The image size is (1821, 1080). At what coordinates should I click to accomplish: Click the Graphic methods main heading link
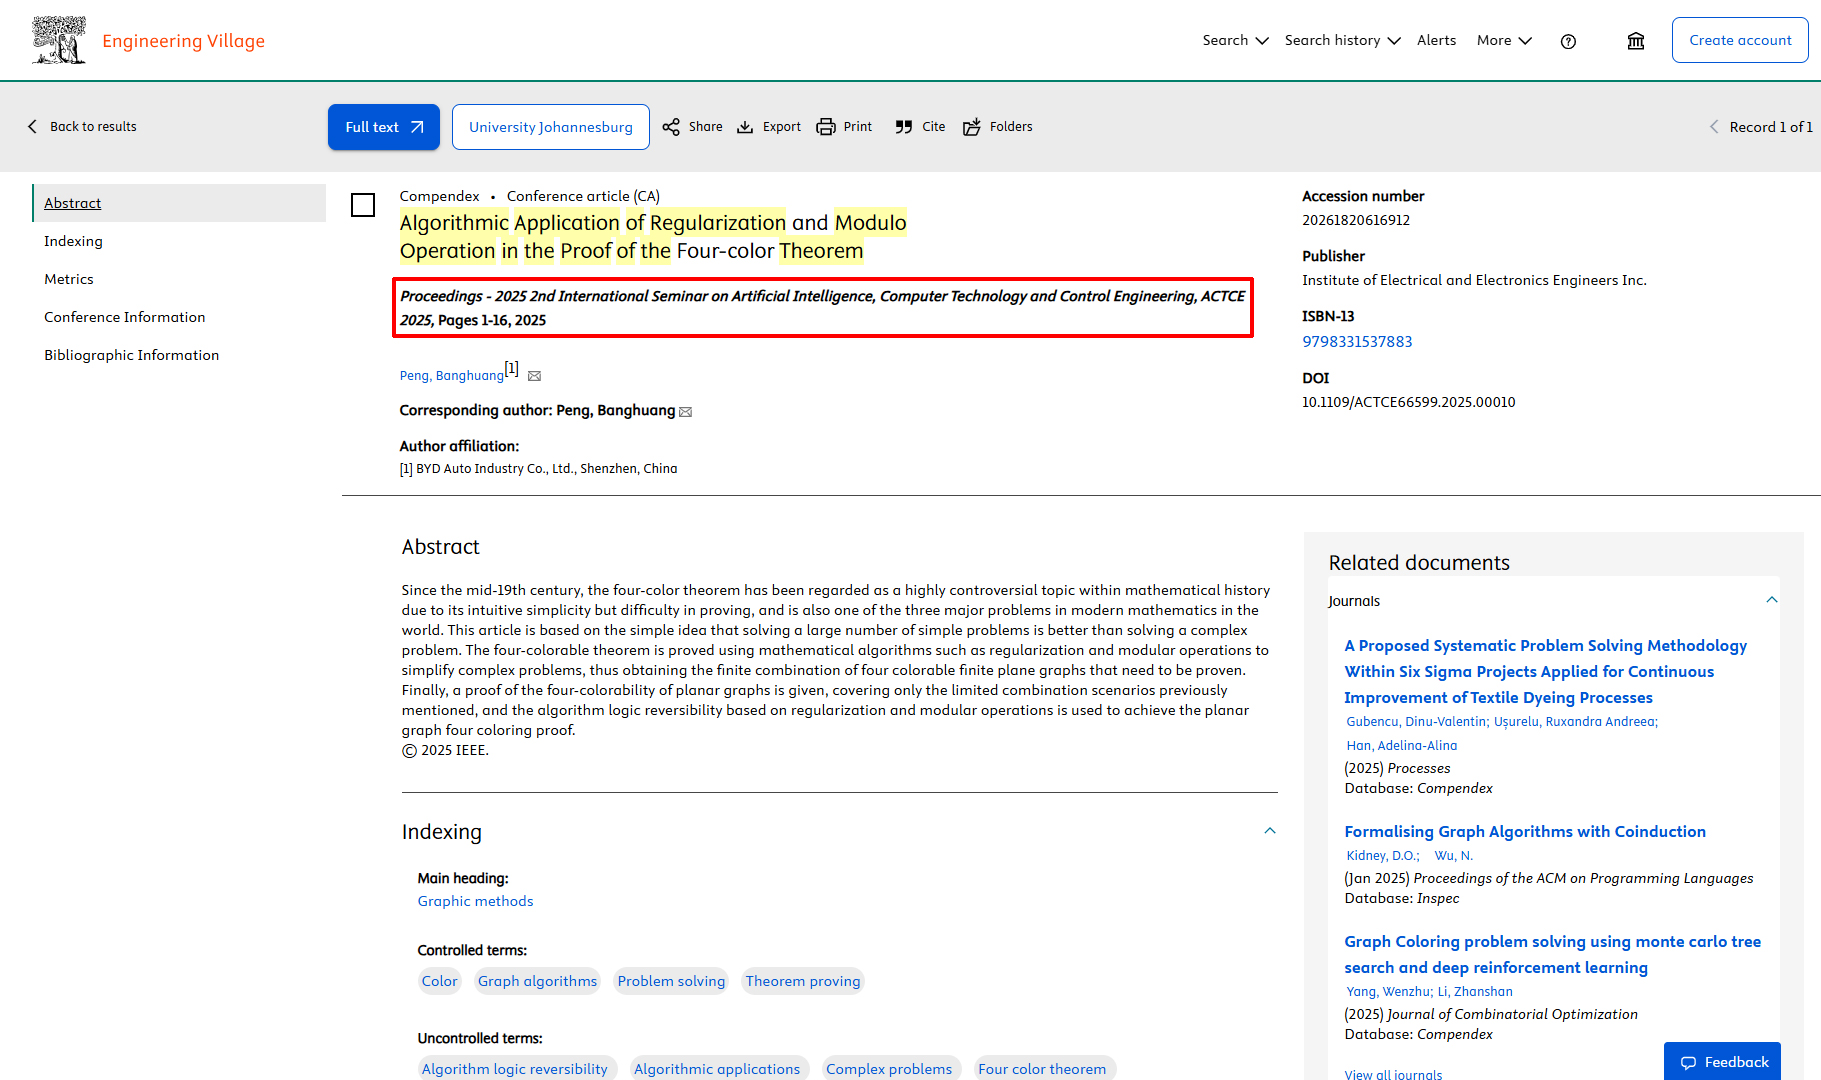(475, 901)
